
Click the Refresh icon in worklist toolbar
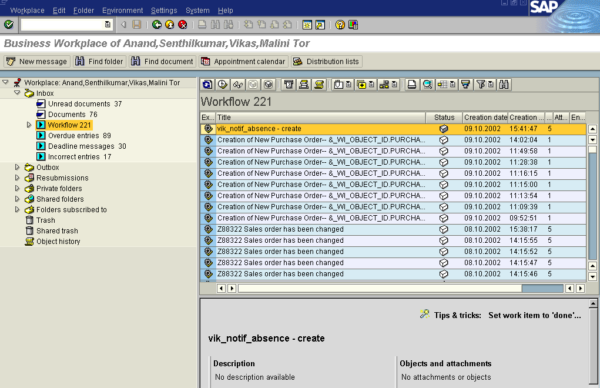tap(207, 85)
